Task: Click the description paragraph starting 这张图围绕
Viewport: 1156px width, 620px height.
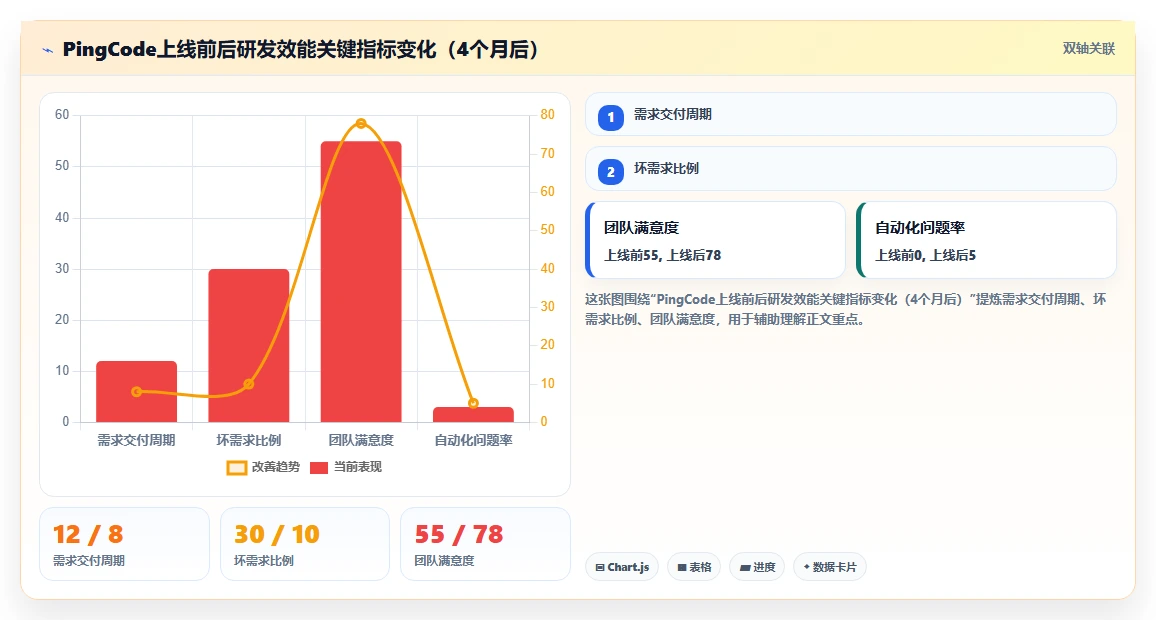Action: [x=846, y=309]
